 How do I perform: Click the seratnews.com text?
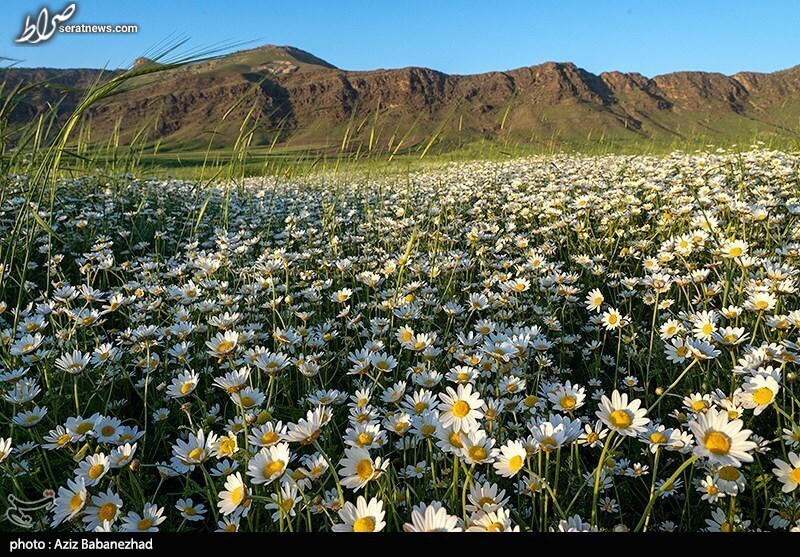coord(98,29)
